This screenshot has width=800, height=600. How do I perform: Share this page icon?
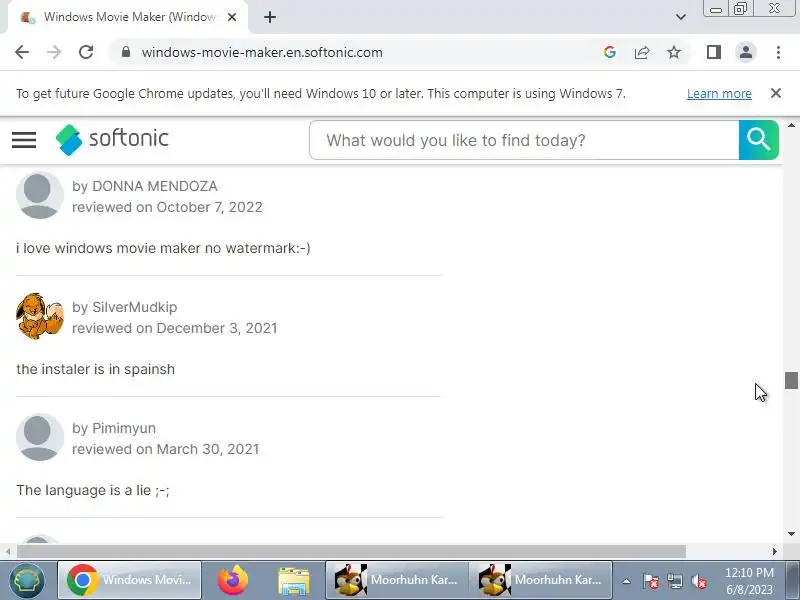[x=642, y=52]
